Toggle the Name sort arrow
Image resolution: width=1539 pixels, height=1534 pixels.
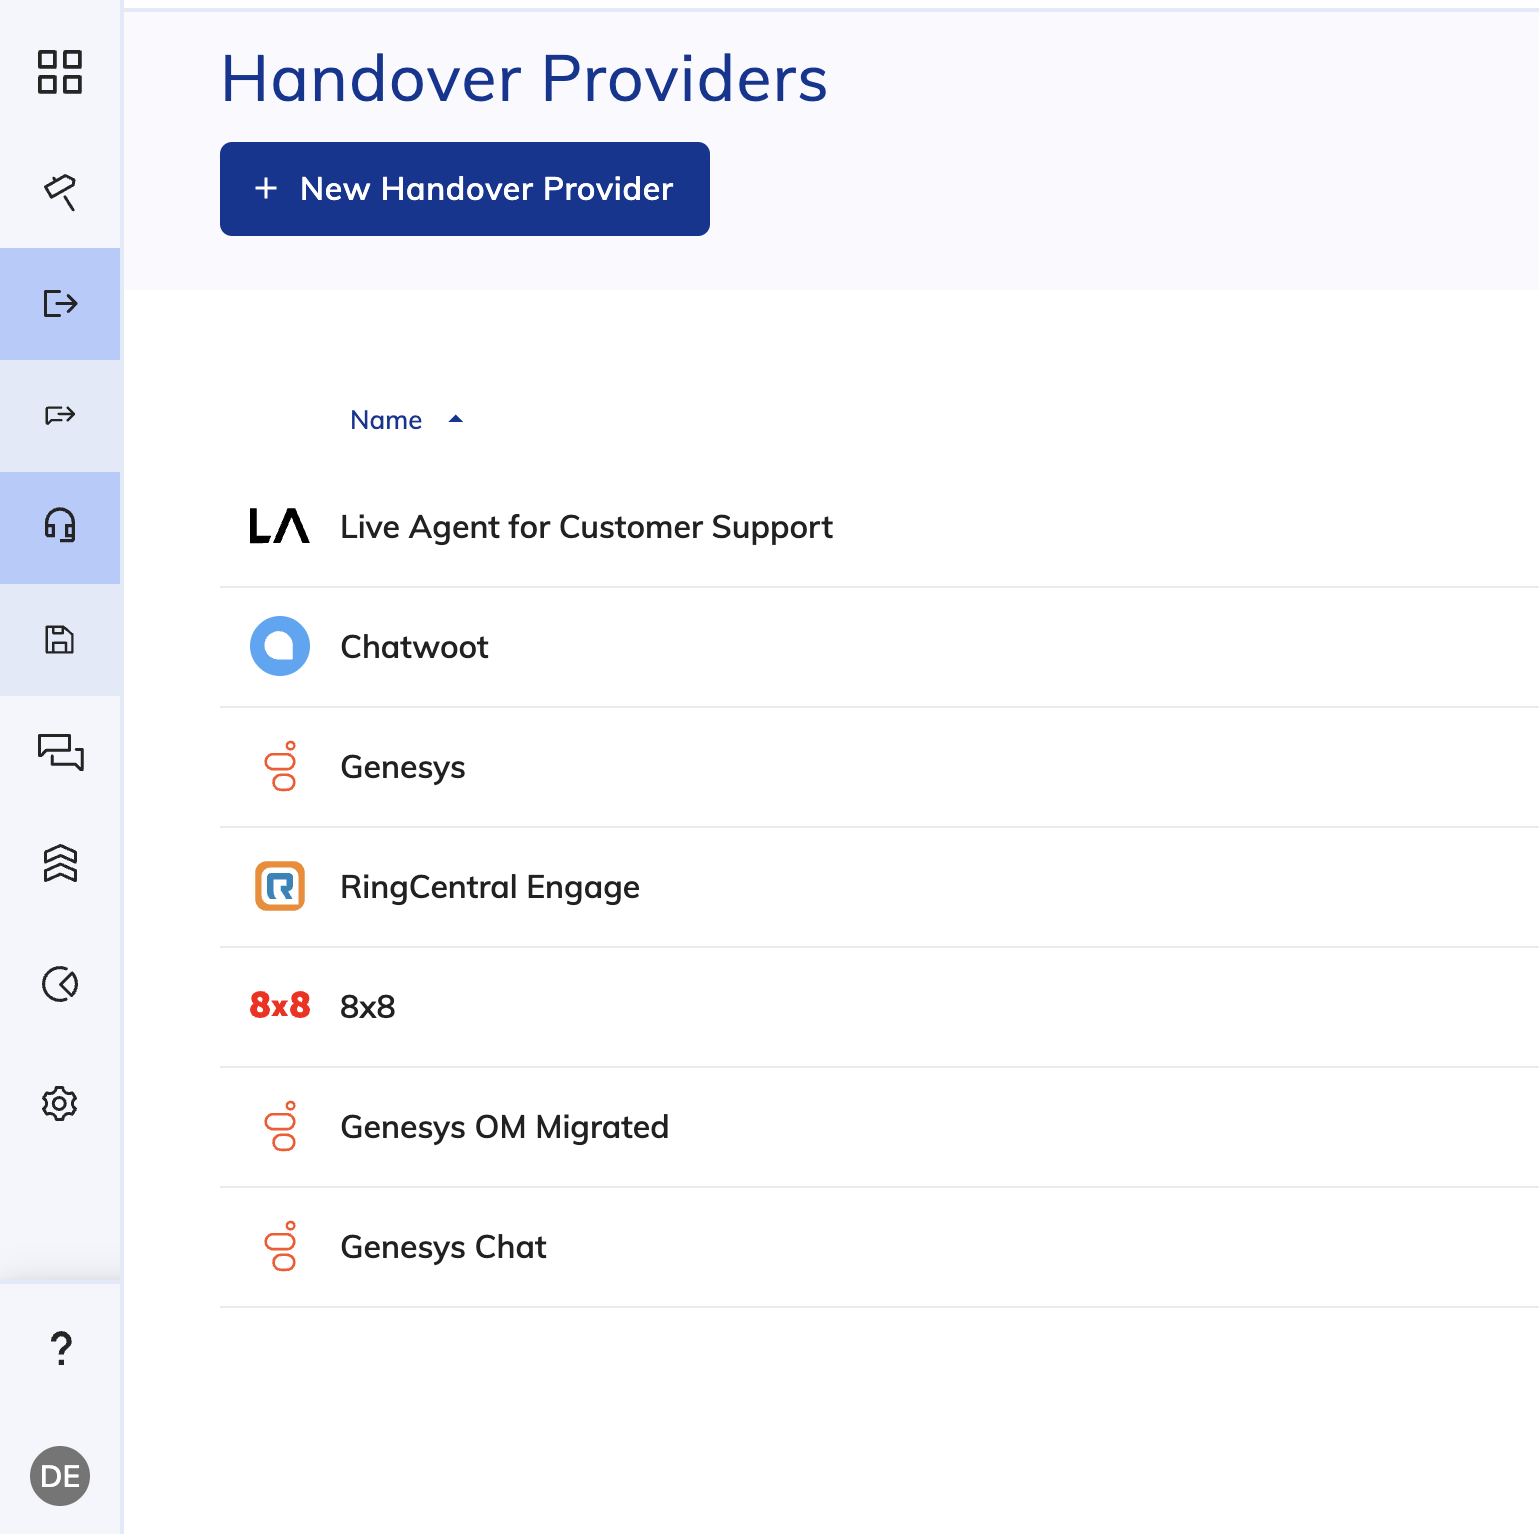point(456,420)
